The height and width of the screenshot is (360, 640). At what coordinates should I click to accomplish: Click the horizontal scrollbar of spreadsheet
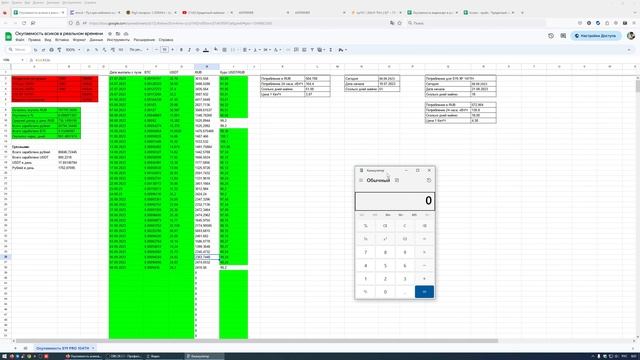click(x=257, y=340)
